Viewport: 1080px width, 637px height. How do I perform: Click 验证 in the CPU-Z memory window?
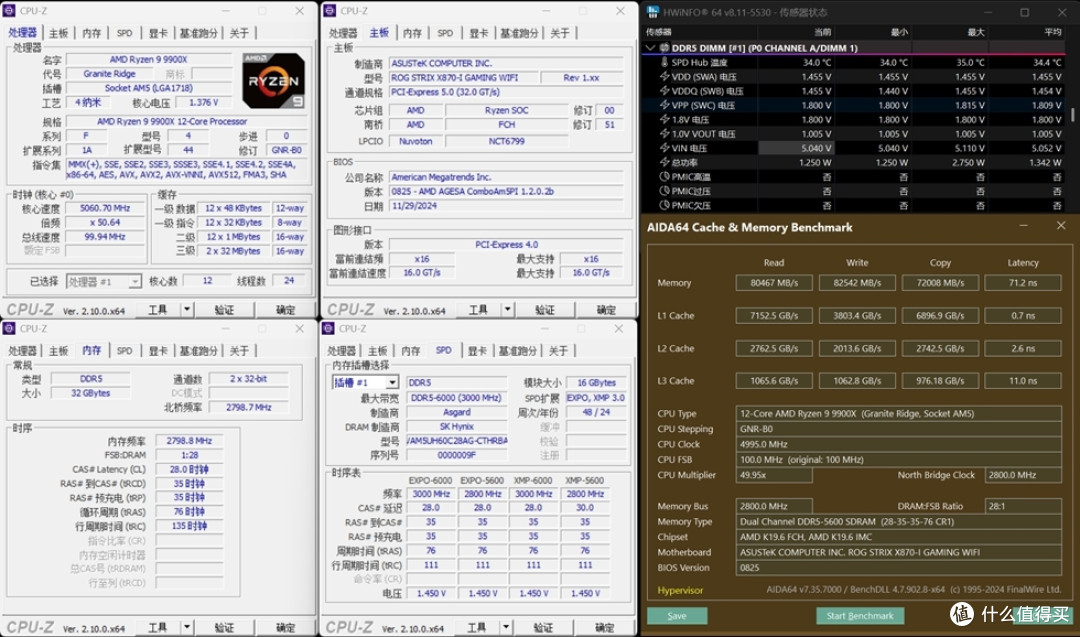(x=224, y=627)
